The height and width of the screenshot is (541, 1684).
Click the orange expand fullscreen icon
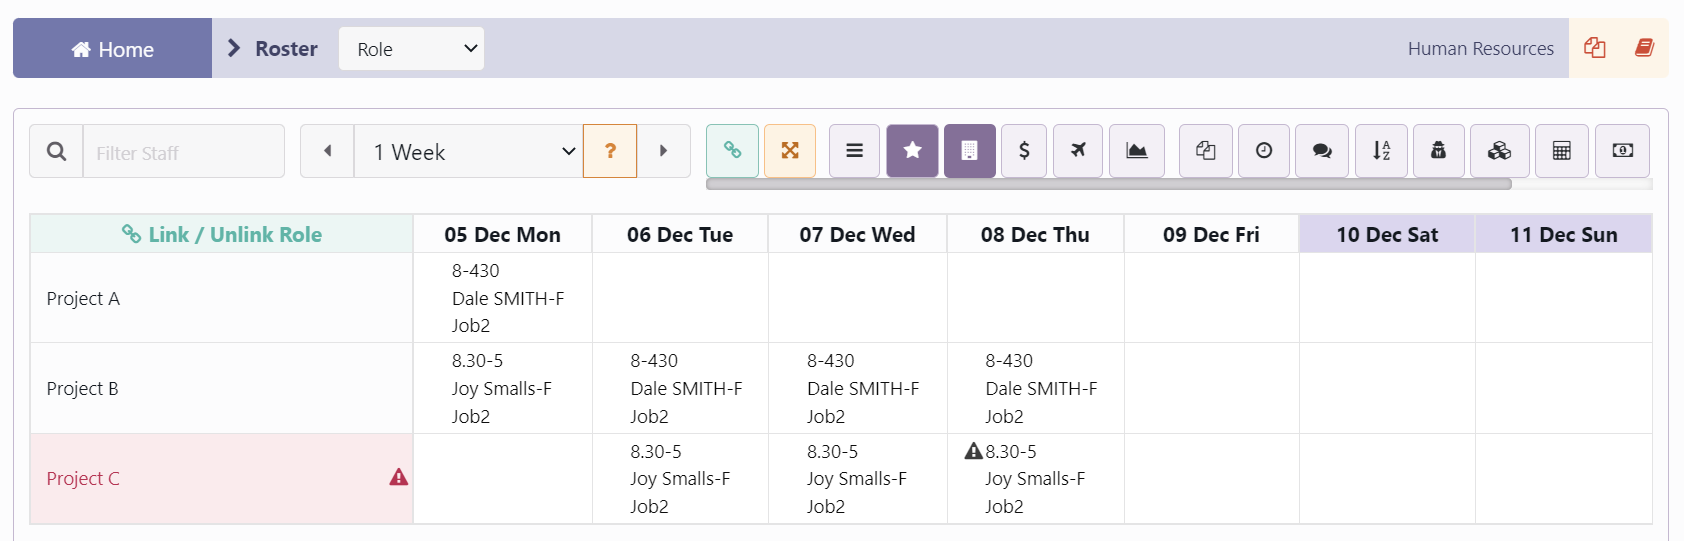[790, 151]
